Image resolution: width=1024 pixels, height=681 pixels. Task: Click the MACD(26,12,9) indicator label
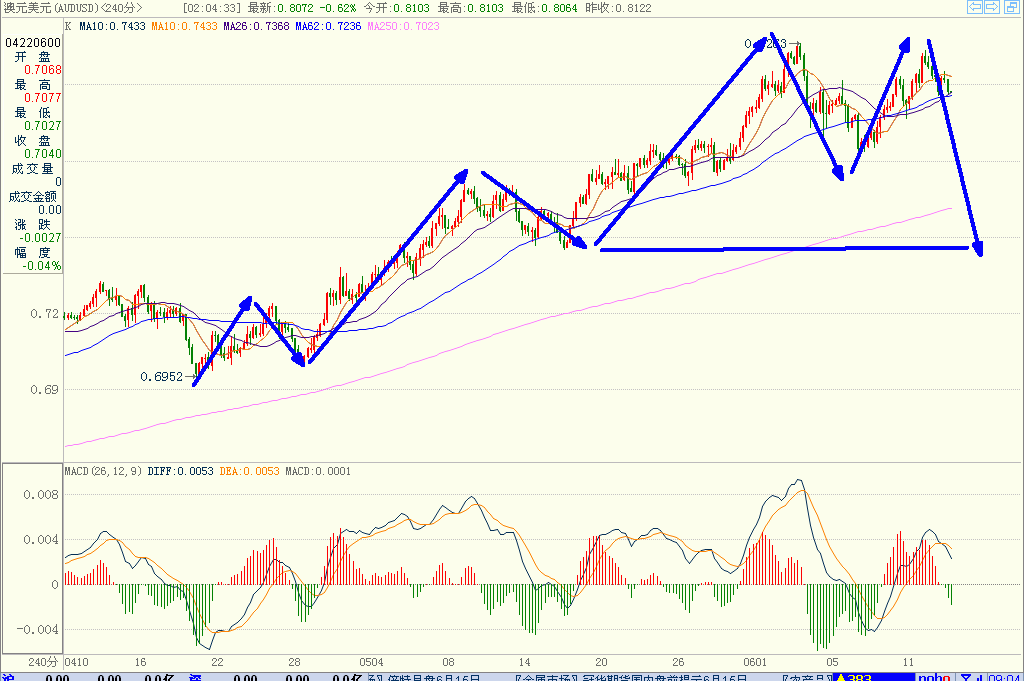click(x=103, y=471)
